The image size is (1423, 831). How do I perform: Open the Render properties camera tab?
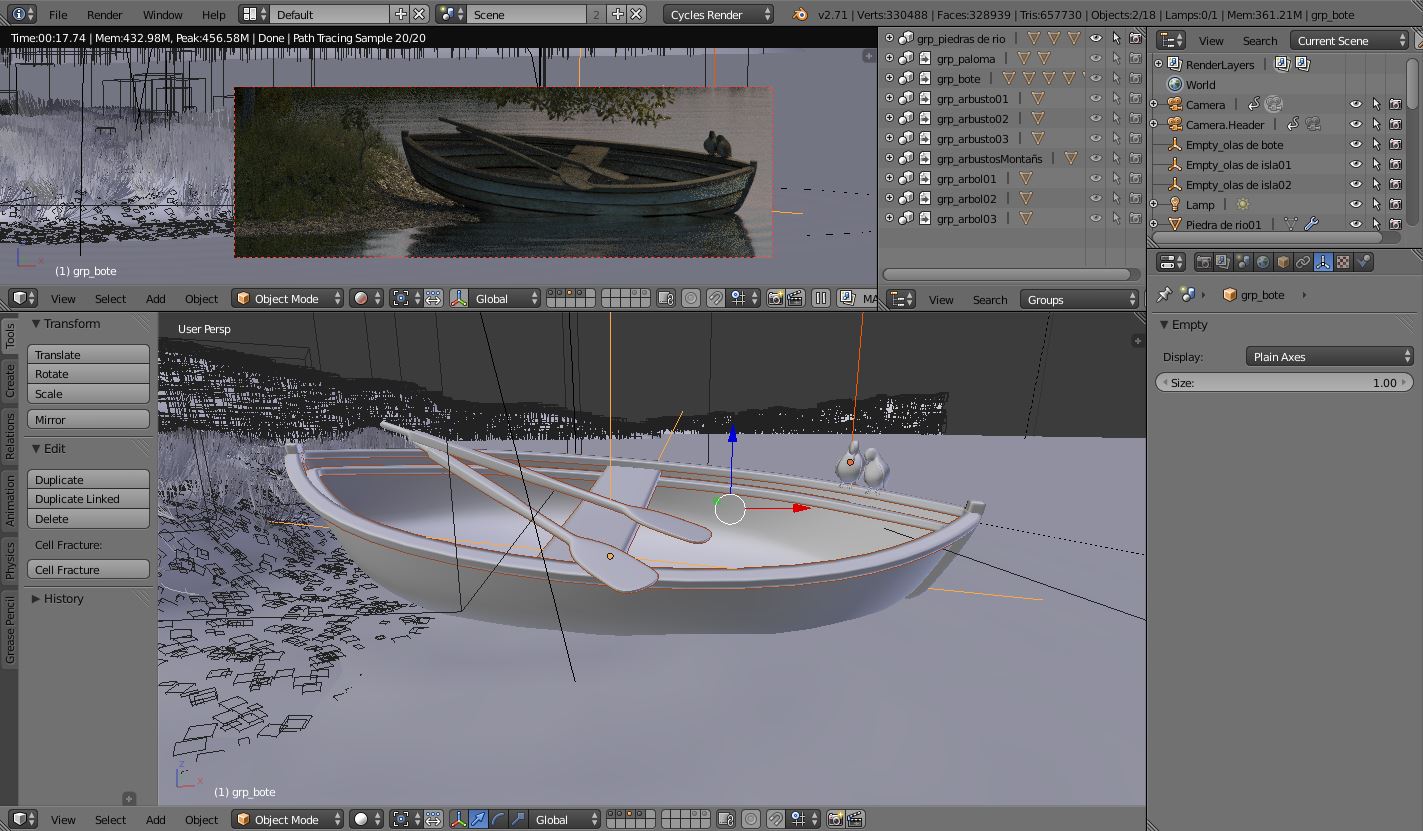pos(1204,262)
